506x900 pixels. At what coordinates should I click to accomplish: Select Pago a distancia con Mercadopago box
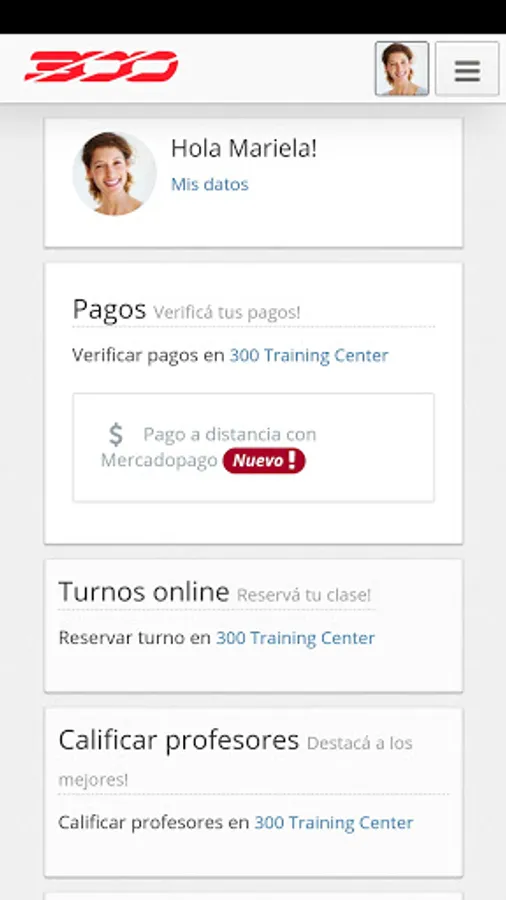[x=253, y=448]
